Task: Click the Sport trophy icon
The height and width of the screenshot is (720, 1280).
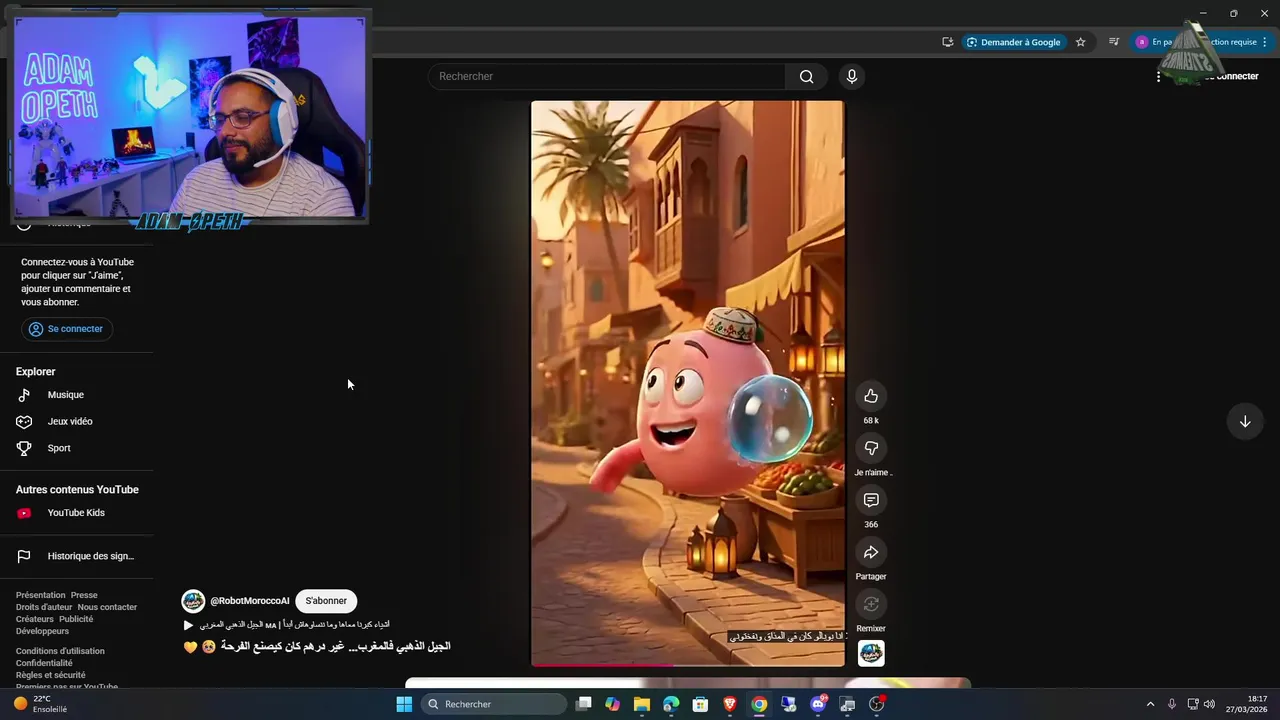Action: pos(24,448)
